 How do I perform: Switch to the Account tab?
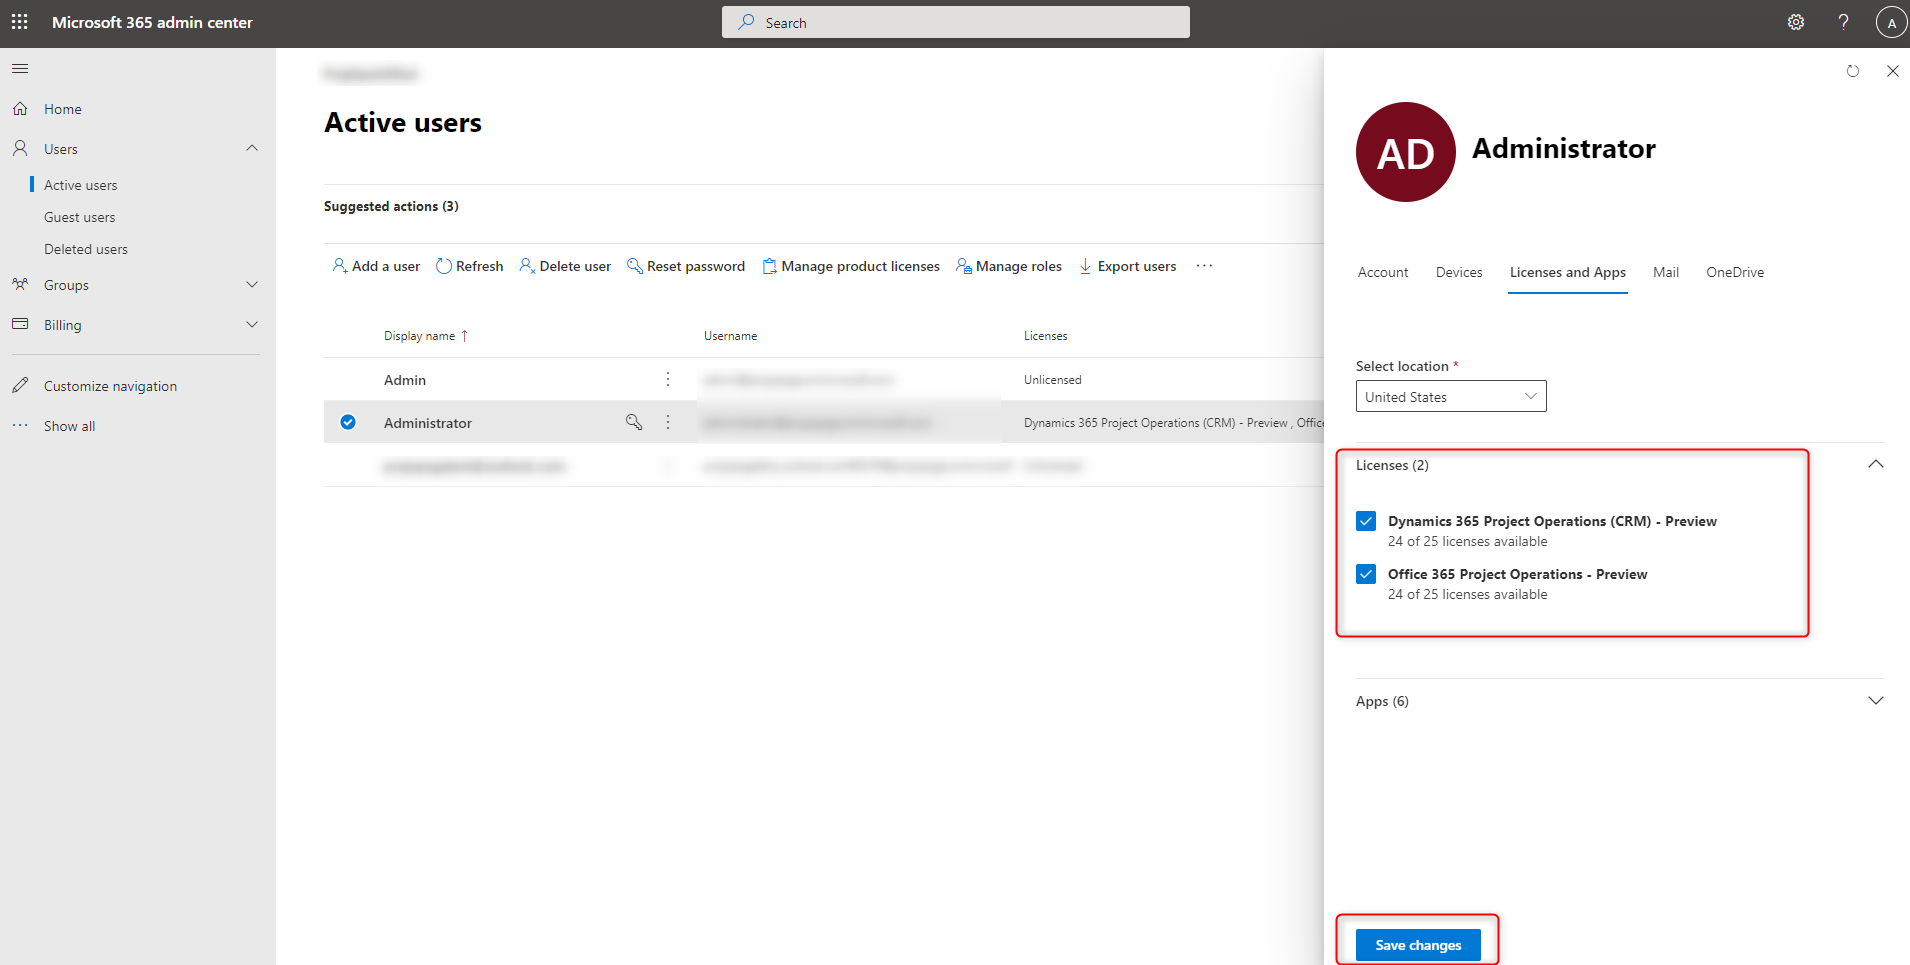point(1383,272)
